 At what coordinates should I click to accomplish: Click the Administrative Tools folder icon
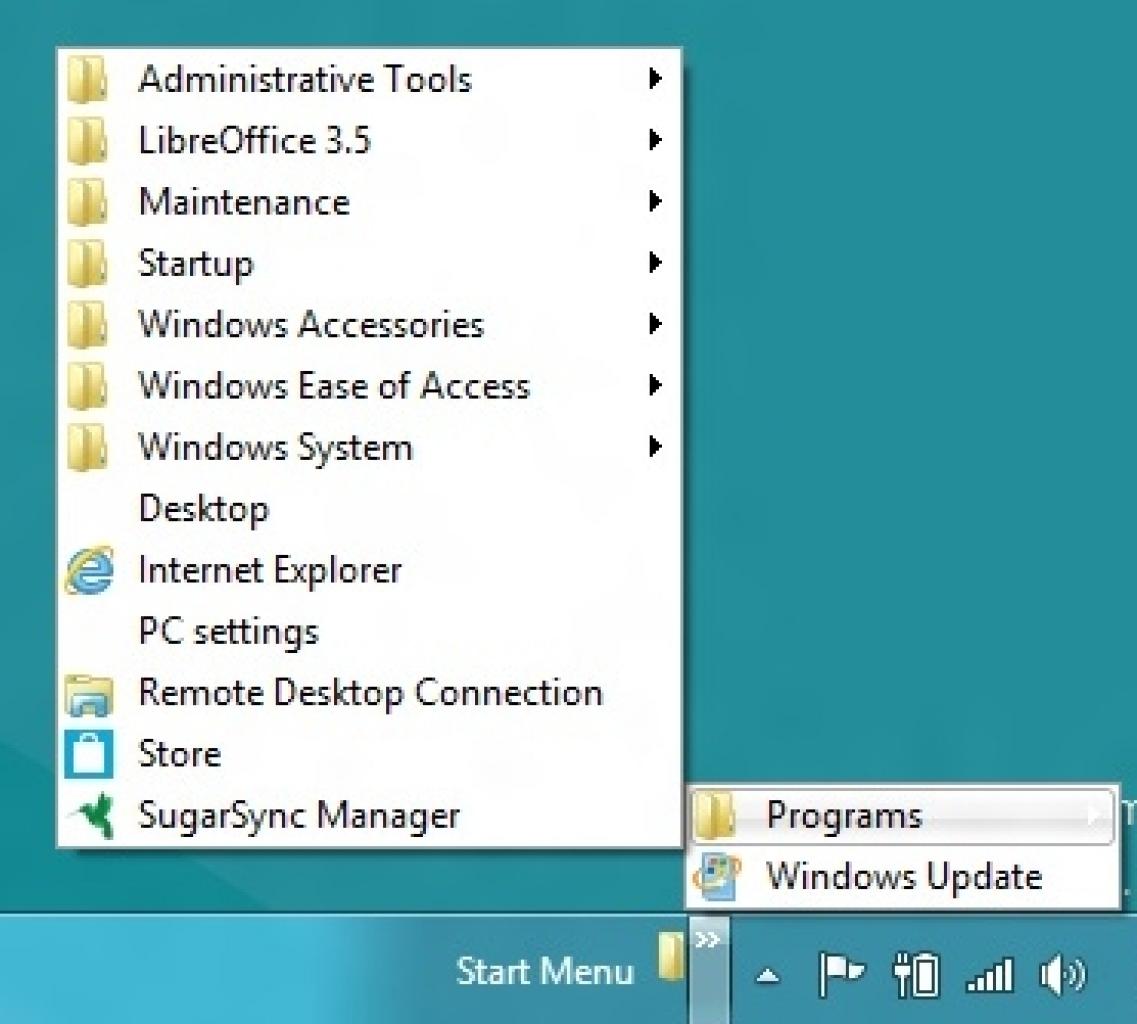(x=88, y=79)
